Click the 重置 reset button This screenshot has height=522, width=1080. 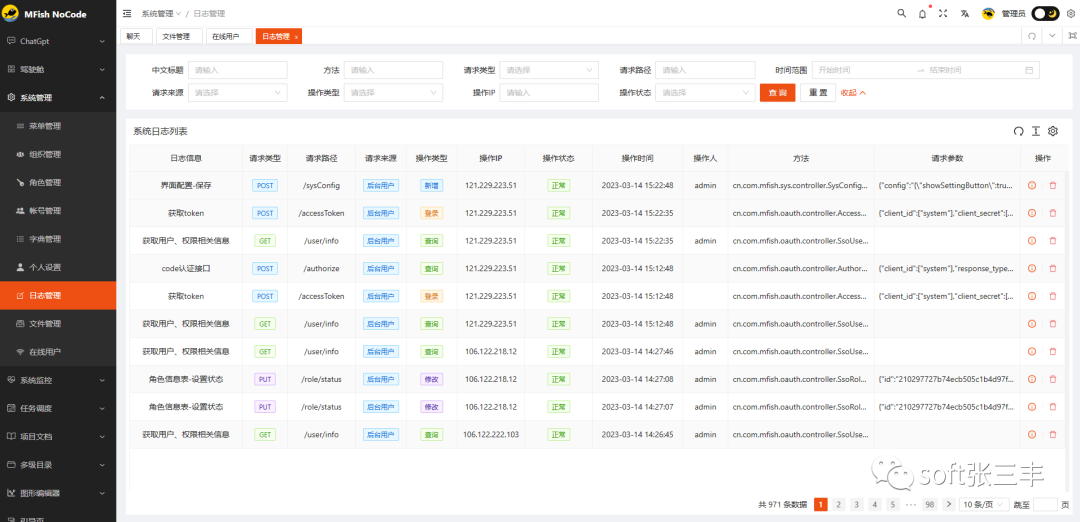(818, 92)
